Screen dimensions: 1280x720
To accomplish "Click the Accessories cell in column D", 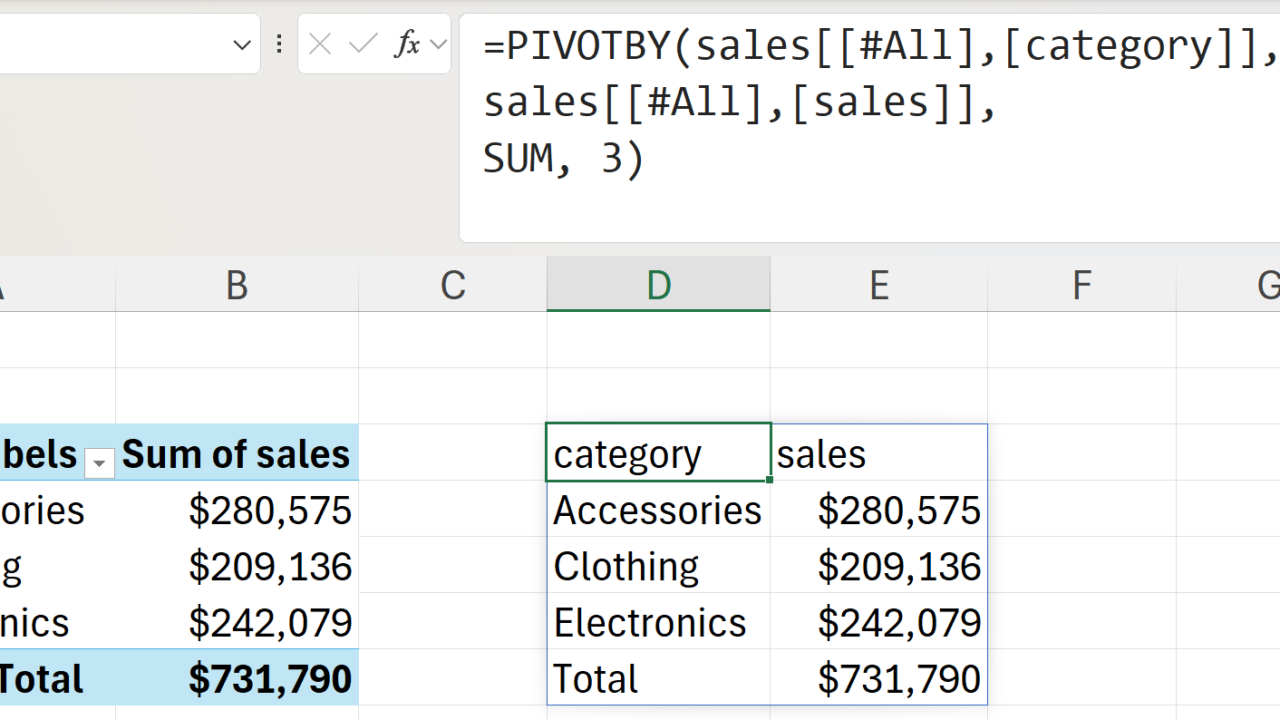I will click(658, 511).
